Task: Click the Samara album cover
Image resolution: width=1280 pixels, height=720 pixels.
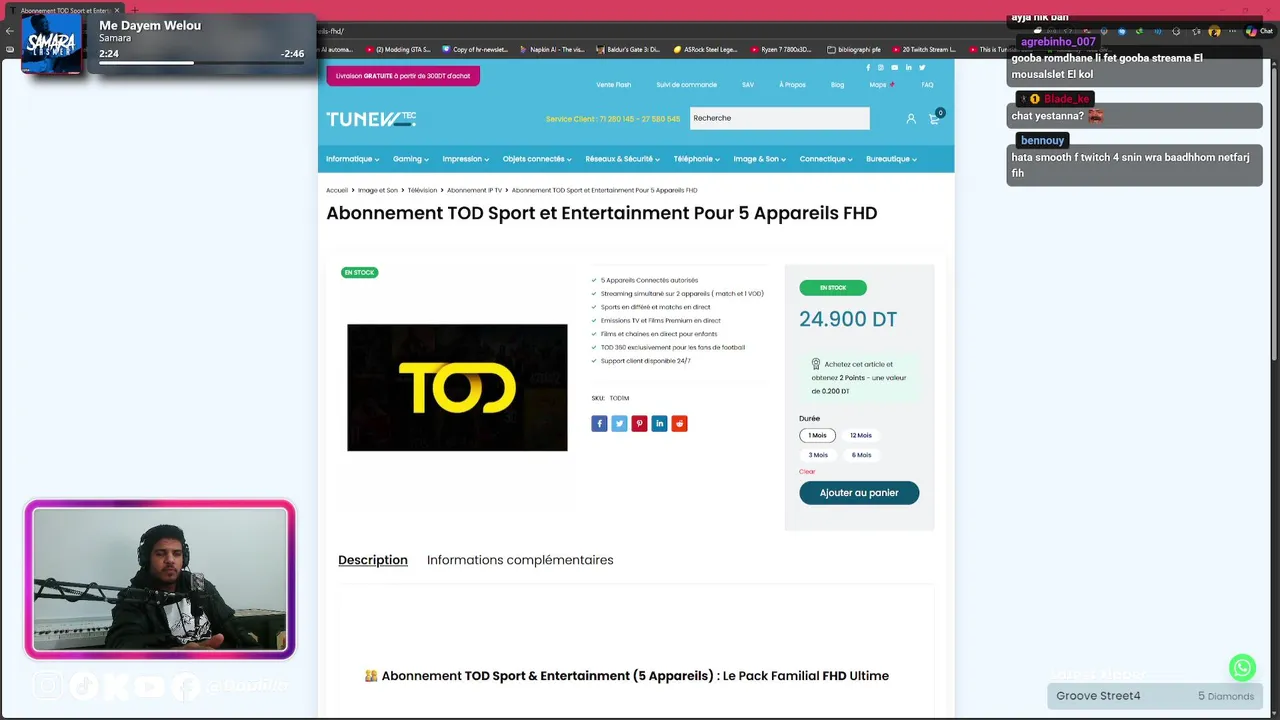Action: click(51, 43)
